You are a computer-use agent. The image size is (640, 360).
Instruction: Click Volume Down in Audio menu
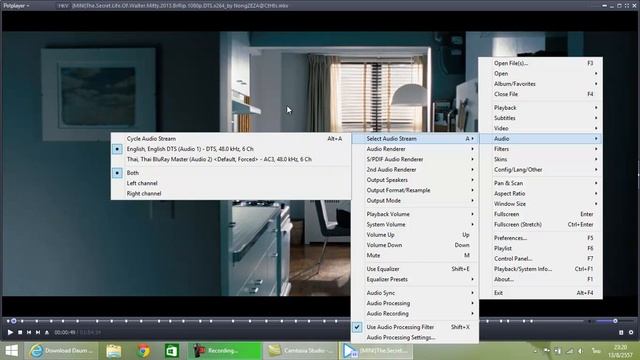(415, 245)
